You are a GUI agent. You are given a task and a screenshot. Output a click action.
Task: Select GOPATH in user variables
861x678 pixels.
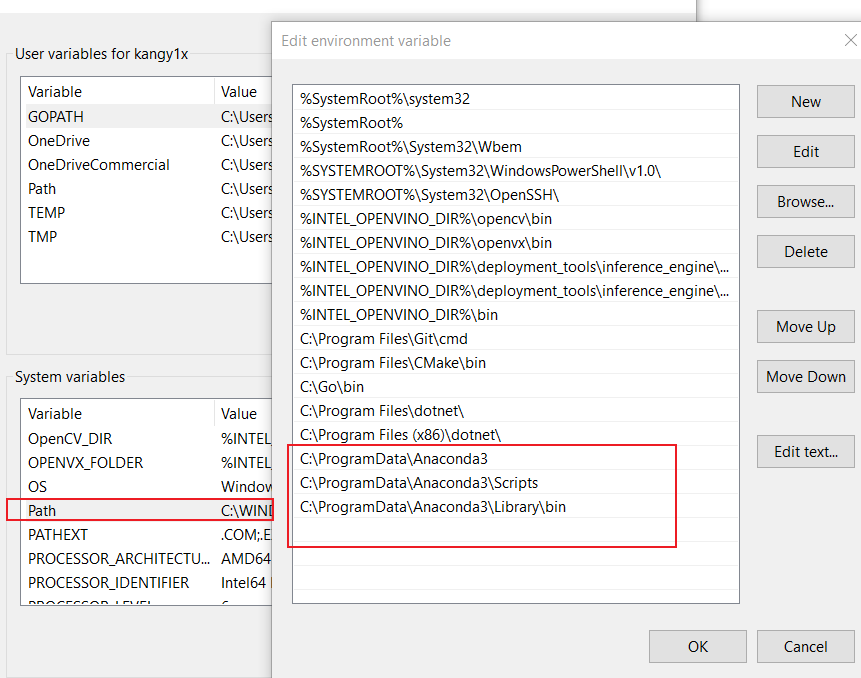[147, 116]
